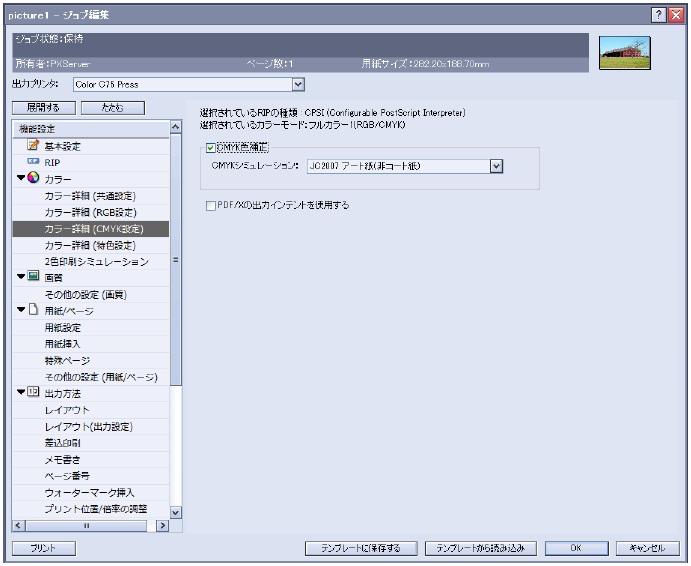The height and width of the screenshot is (566, 691).
Task: Open the 出力プリンタ printer dropdown
Action: point(297,85)
